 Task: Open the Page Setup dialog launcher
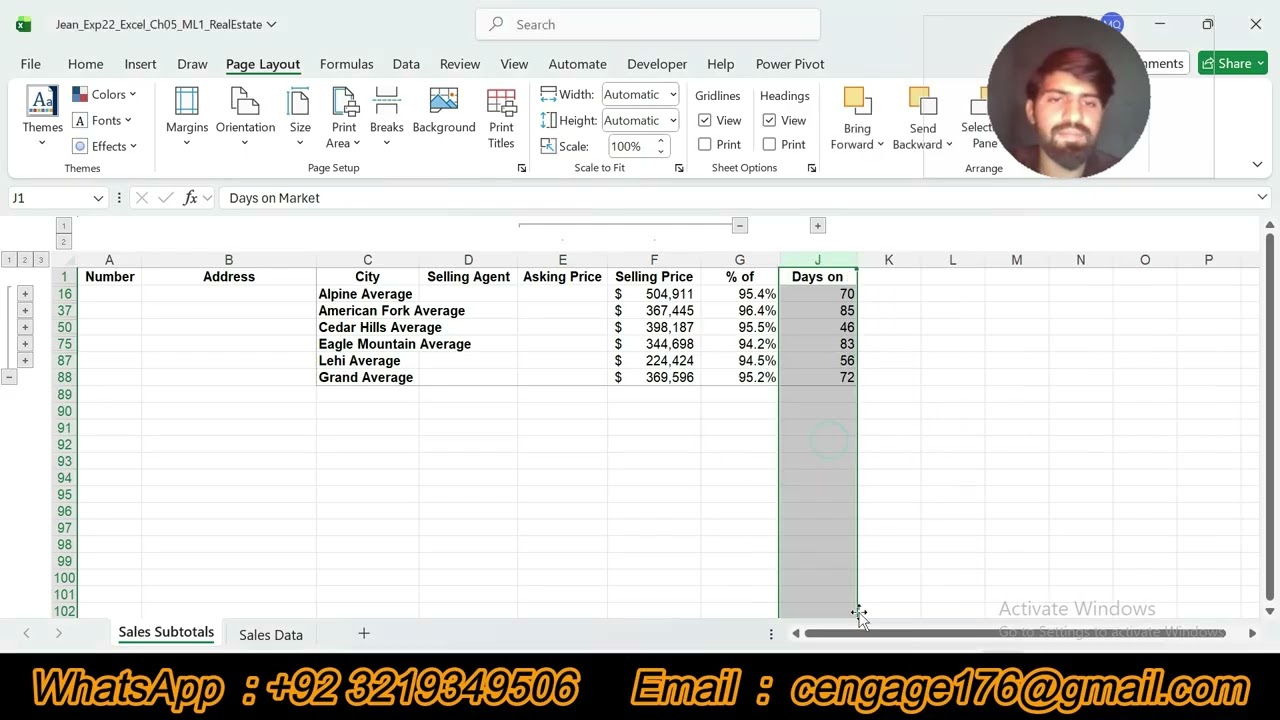pyautogui.click(x=521, y=168)
